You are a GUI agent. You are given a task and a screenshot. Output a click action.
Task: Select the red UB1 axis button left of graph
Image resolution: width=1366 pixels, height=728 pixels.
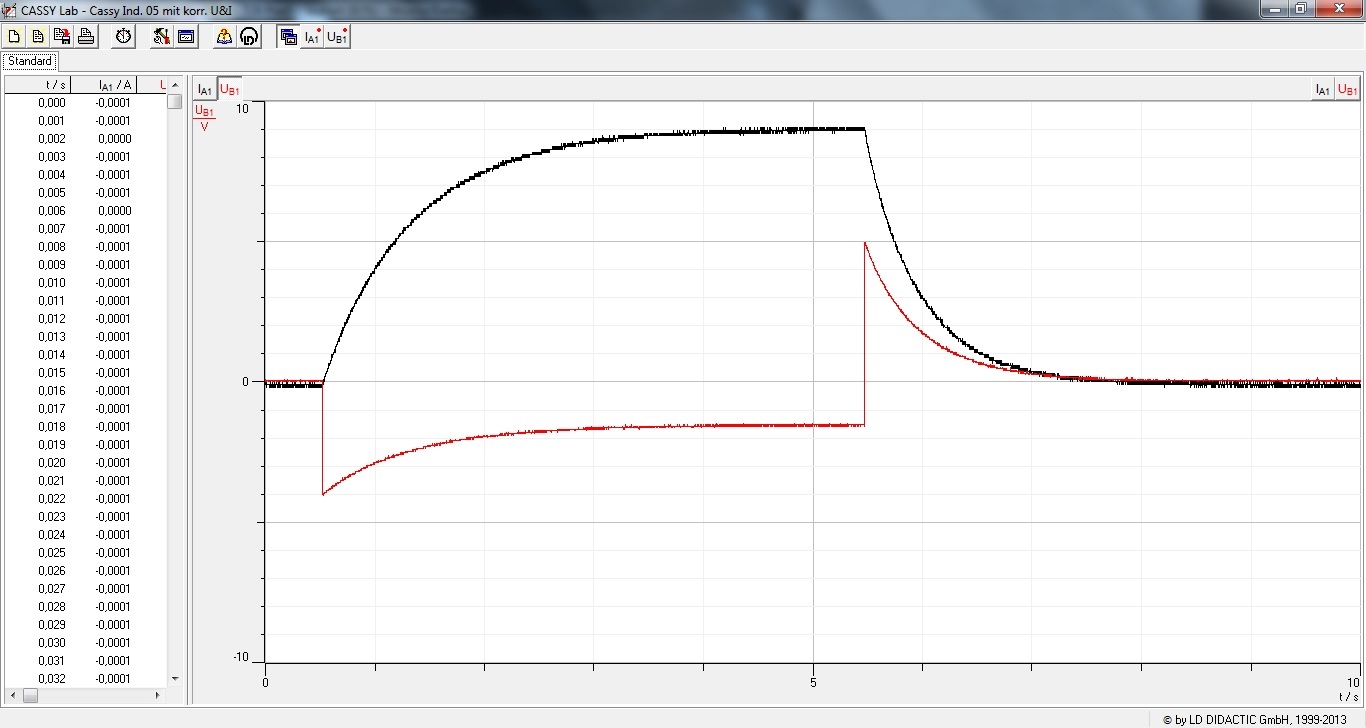(229, 89)
